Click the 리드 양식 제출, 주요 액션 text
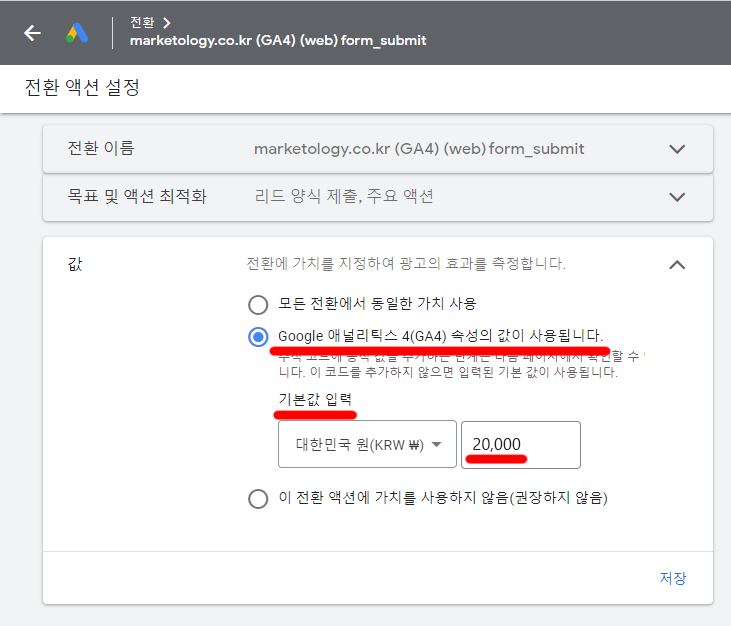 (x=344, y=196)
